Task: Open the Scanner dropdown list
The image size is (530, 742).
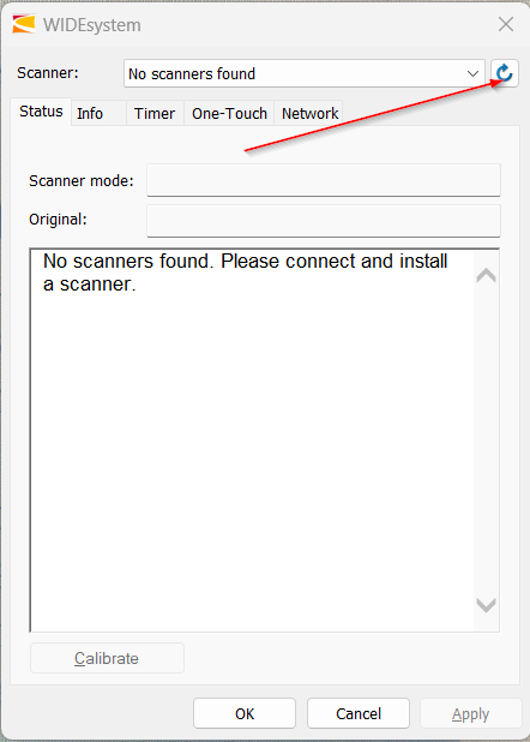Action: [304, 73]
